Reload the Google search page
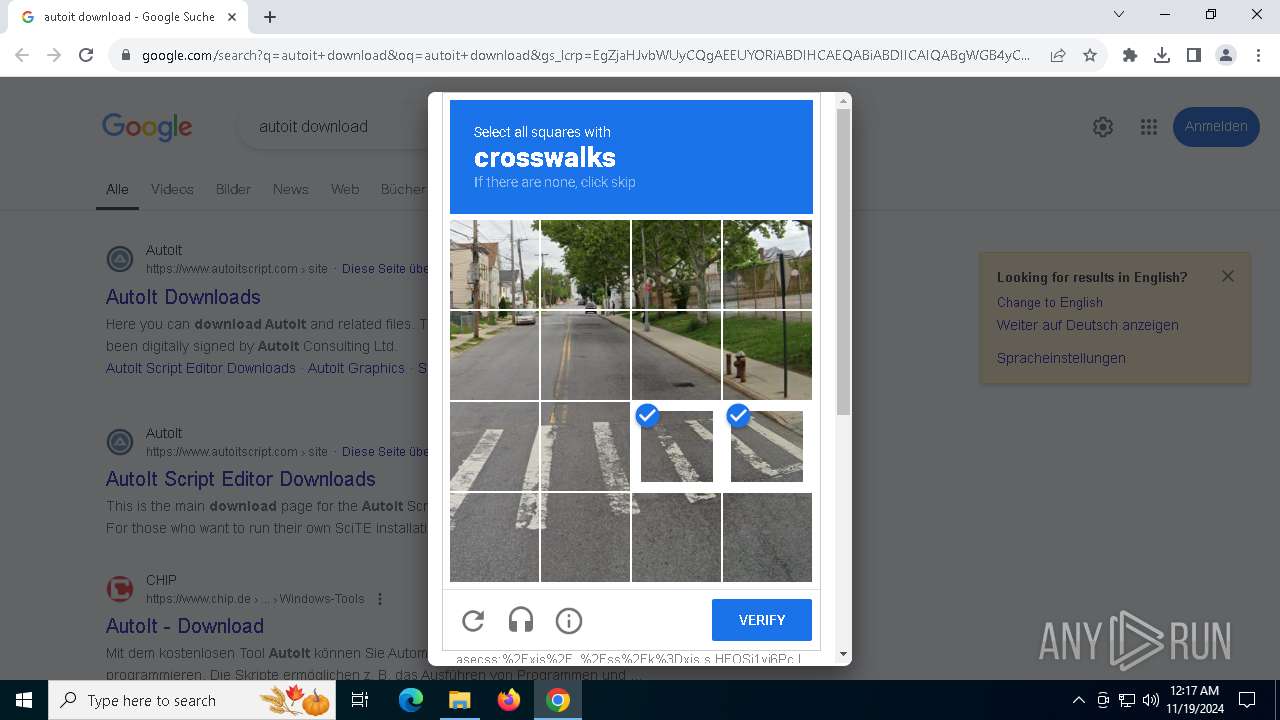 pos(86,55)
